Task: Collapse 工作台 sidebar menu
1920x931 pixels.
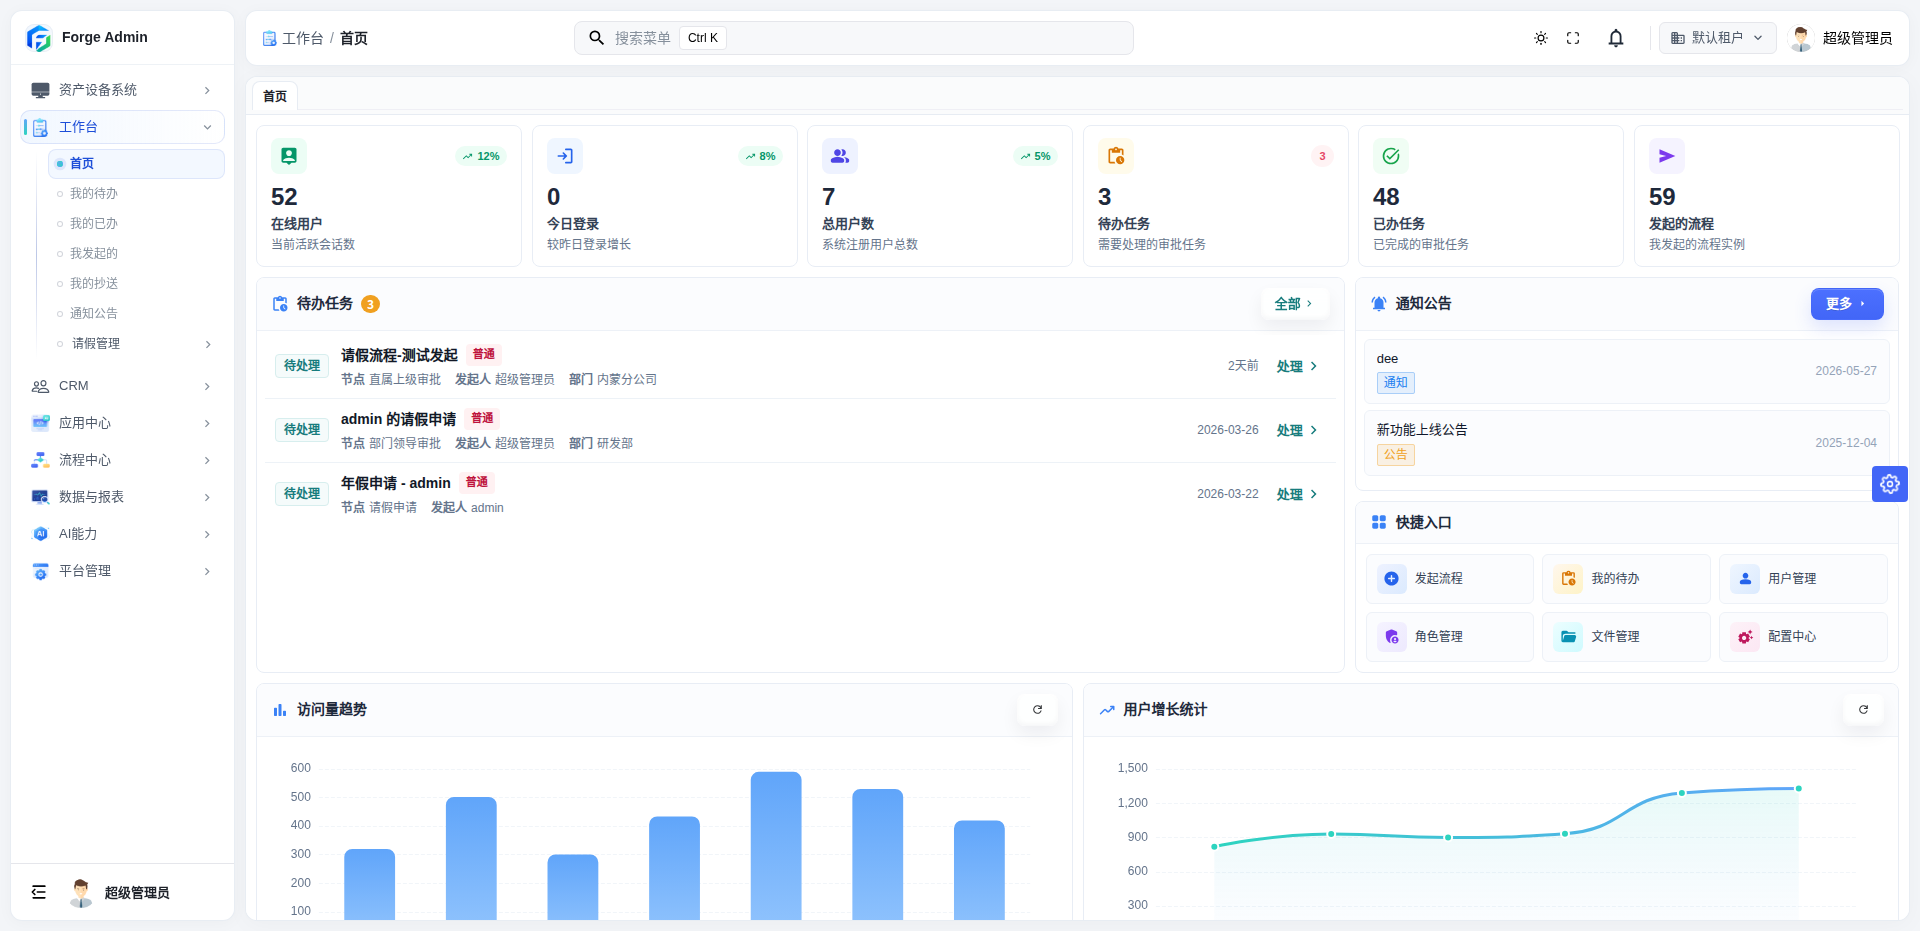Action: pyautogui.click(x=122, y=127)
